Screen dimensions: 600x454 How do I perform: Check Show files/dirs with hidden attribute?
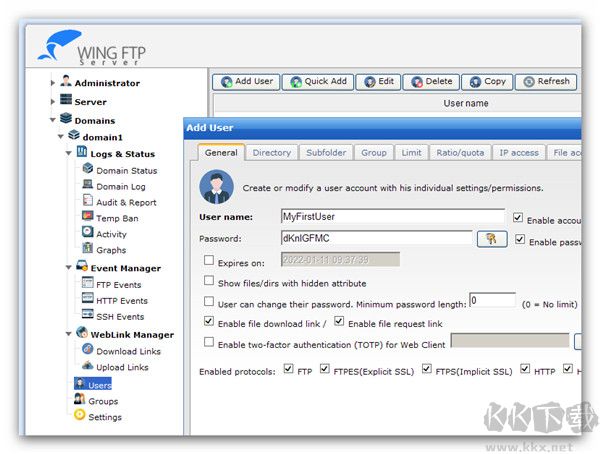(209, 281)
